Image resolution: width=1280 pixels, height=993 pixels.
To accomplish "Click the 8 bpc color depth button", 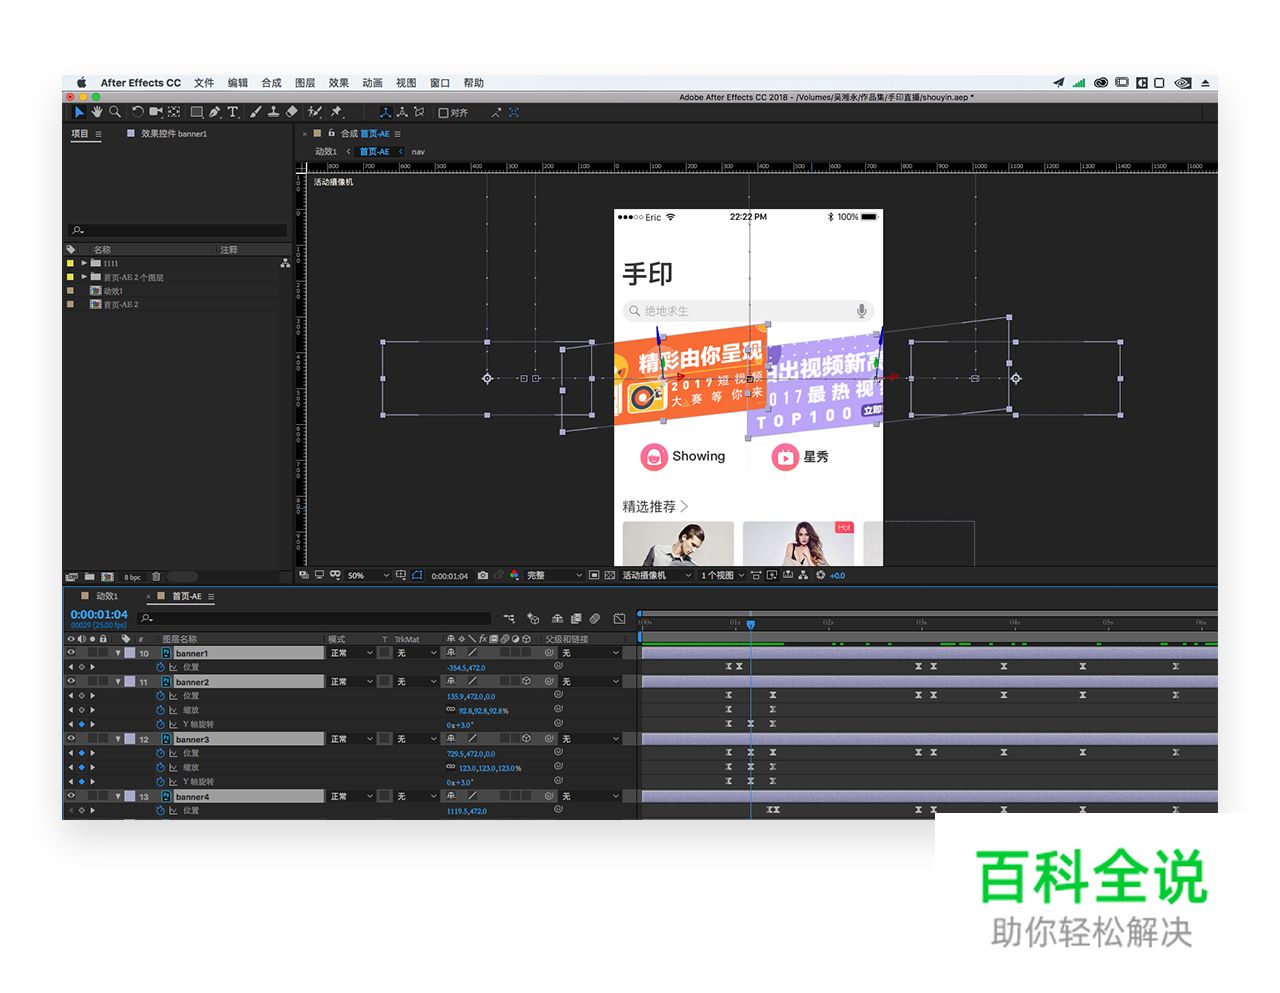I will tap(132, 577).
